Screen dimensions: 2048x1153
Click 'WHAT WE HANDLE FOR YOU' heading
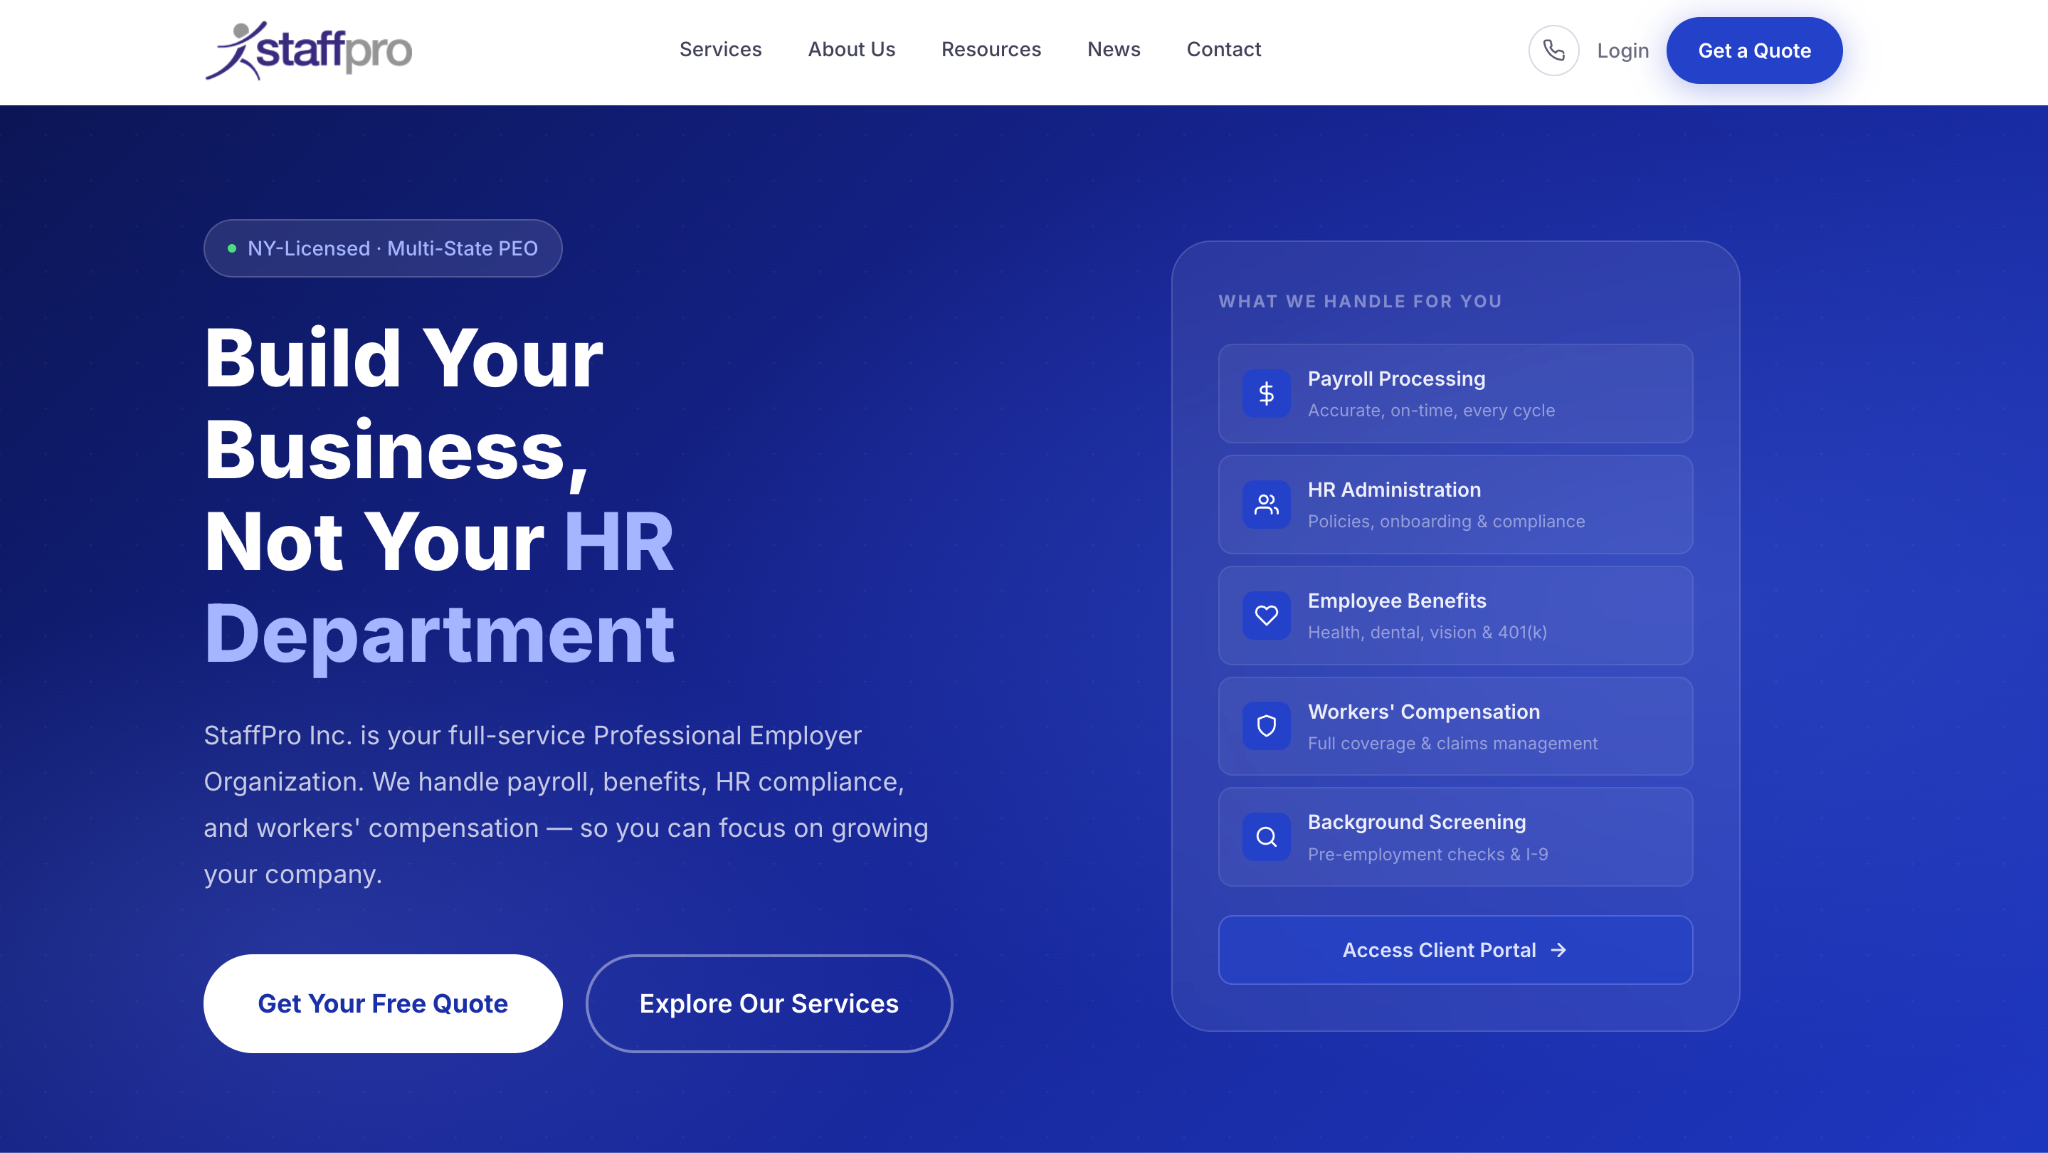pyautogui.click(x=1360, y=301)
